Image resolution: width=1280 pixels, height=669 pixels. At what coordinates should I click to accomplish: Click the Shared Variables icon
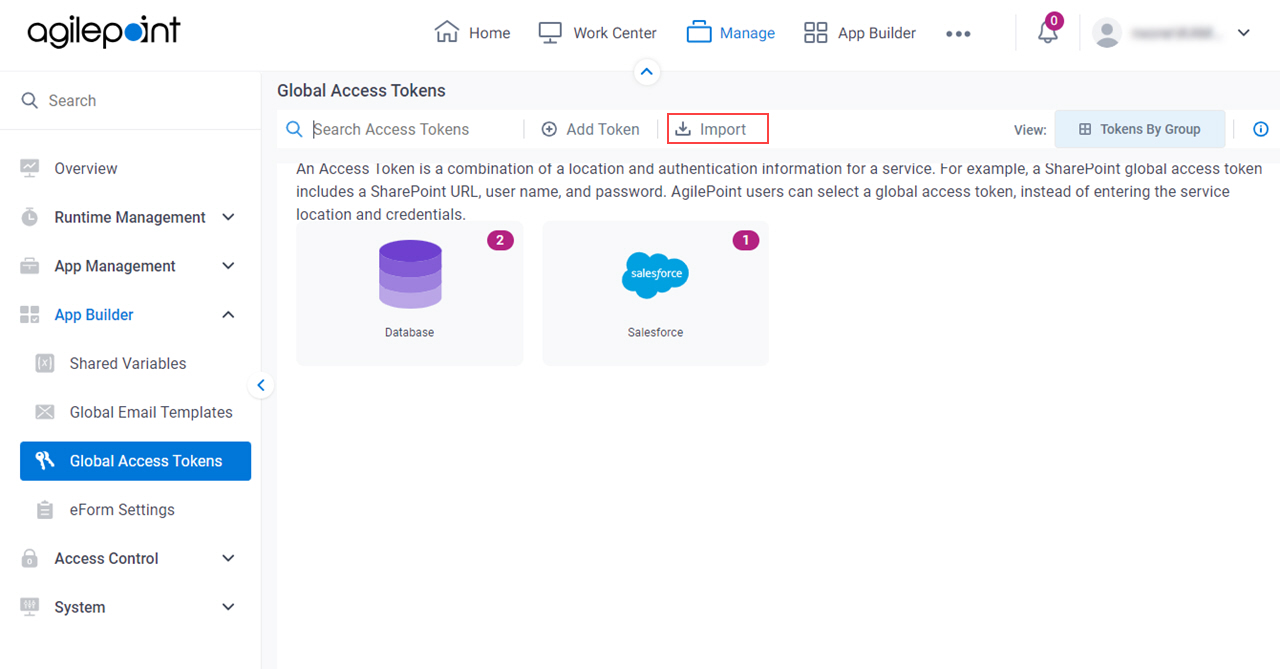tap(45, 363)
